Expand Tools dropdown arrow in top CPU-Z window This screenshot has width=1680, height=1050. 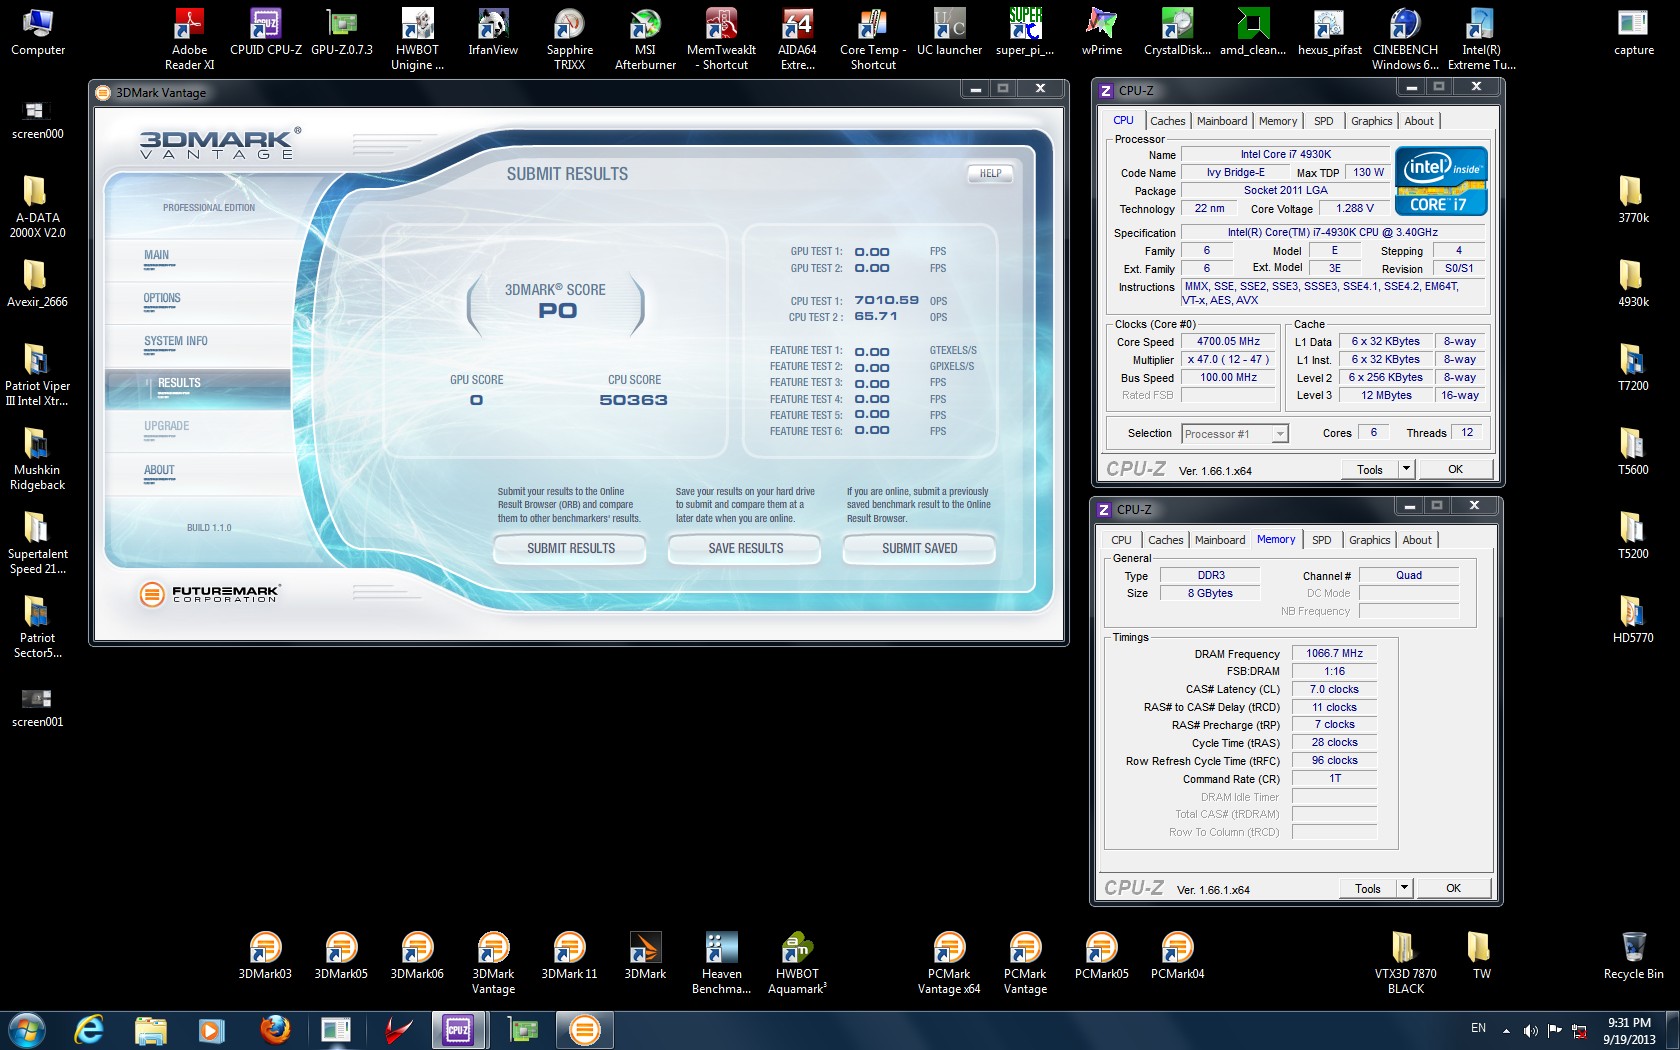[1405, 468]
